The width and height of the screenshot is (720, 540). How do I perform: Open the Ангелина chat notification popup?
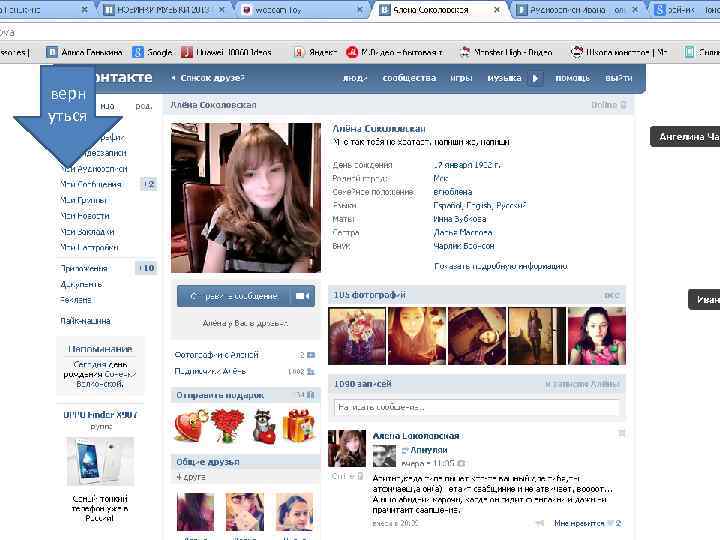[x=685, y=137]
